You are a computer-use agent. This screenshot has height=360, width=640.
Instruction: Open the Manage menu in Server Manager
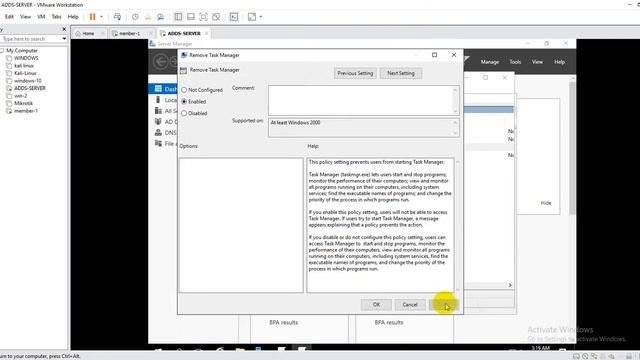tap(490, 62)
